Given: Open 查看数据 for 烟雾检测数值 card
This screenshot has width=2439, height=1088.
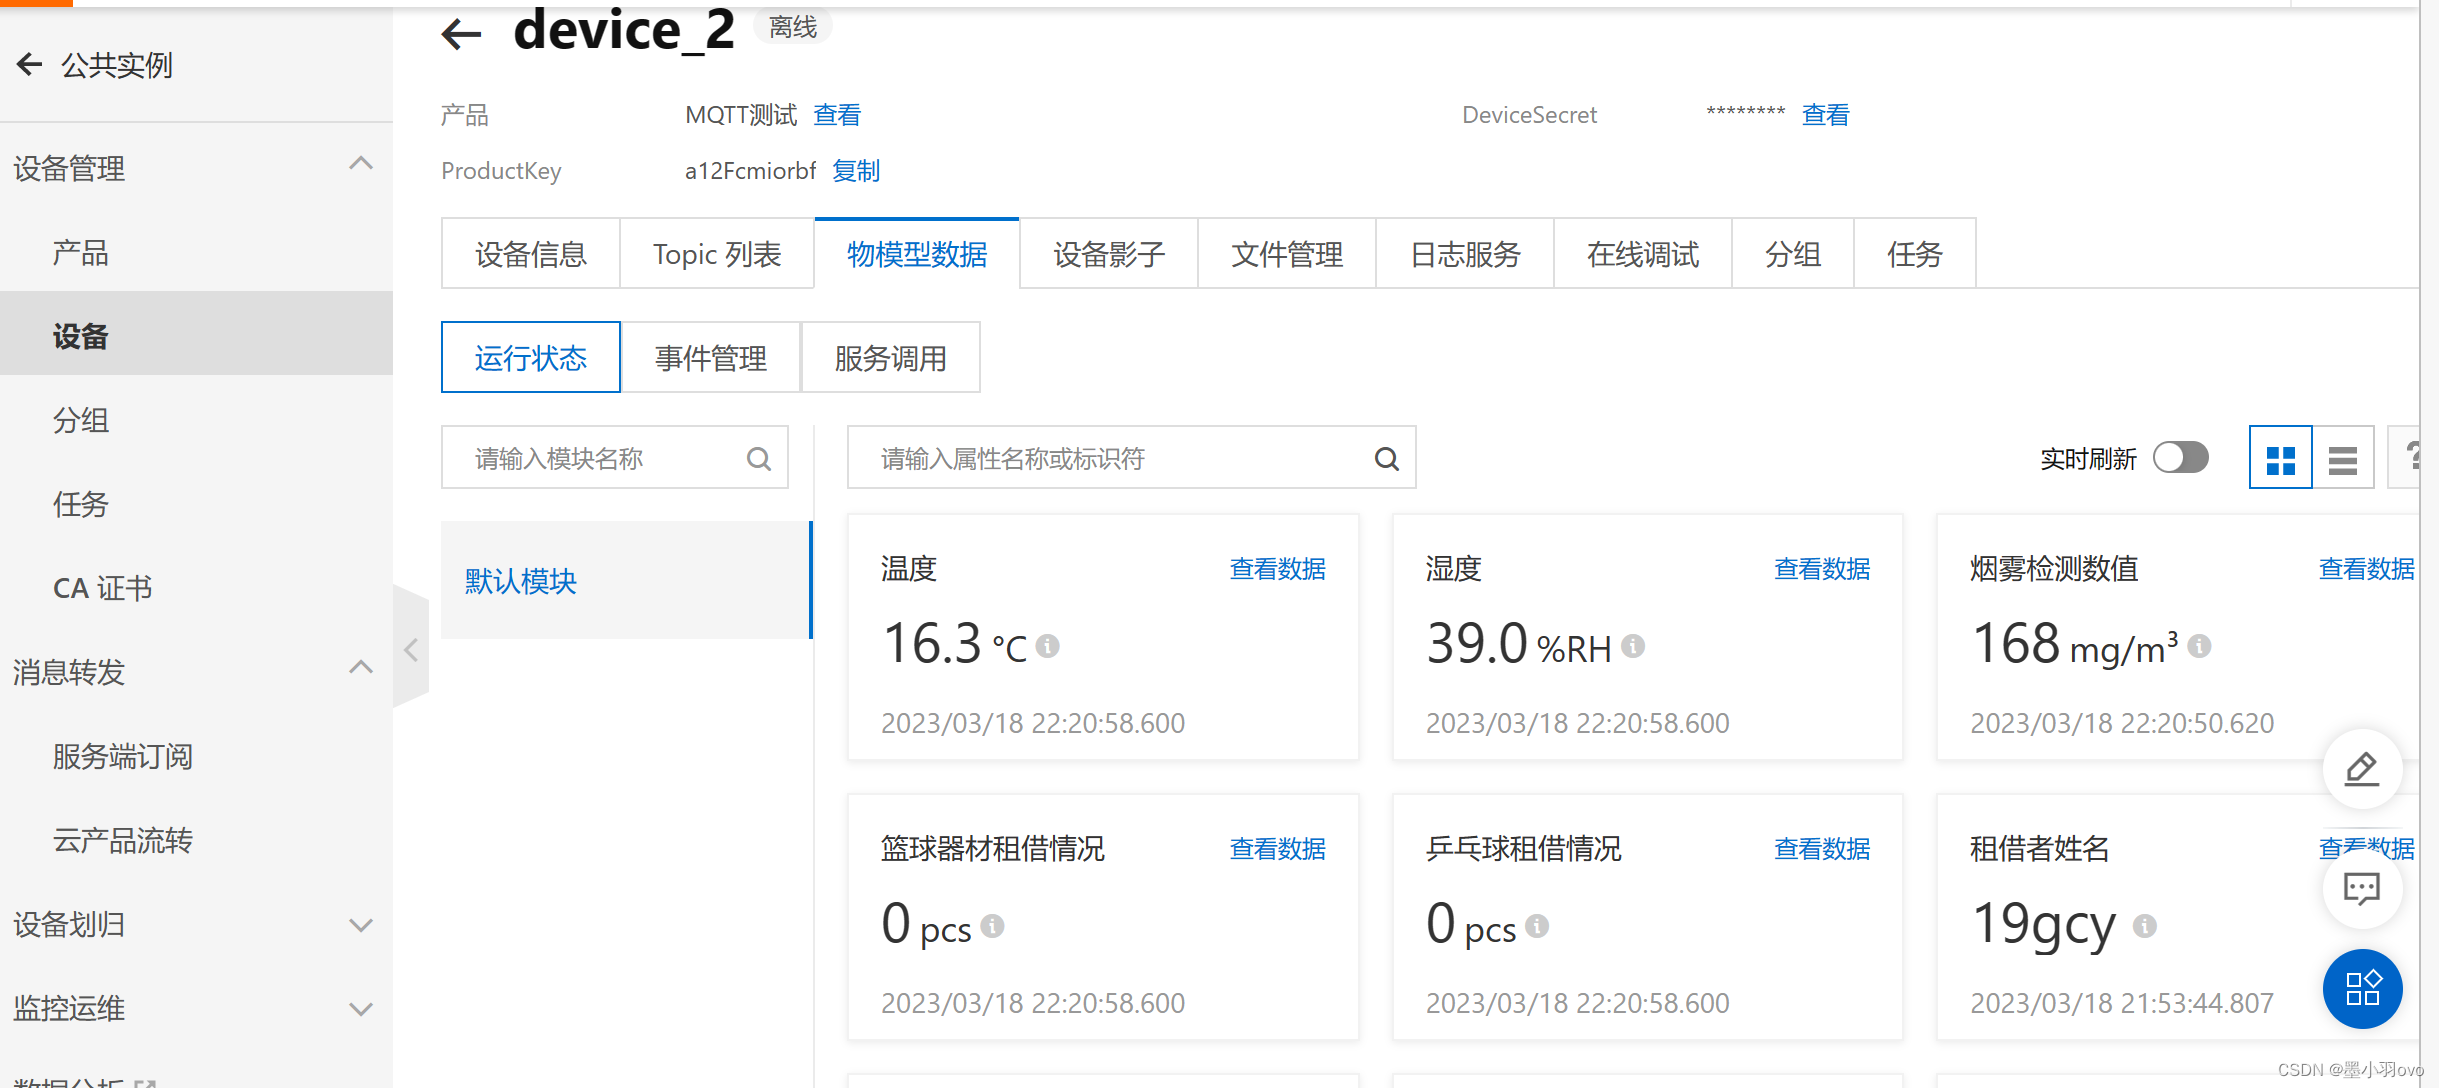Looking at the screenshot, I should (2367, 569).
